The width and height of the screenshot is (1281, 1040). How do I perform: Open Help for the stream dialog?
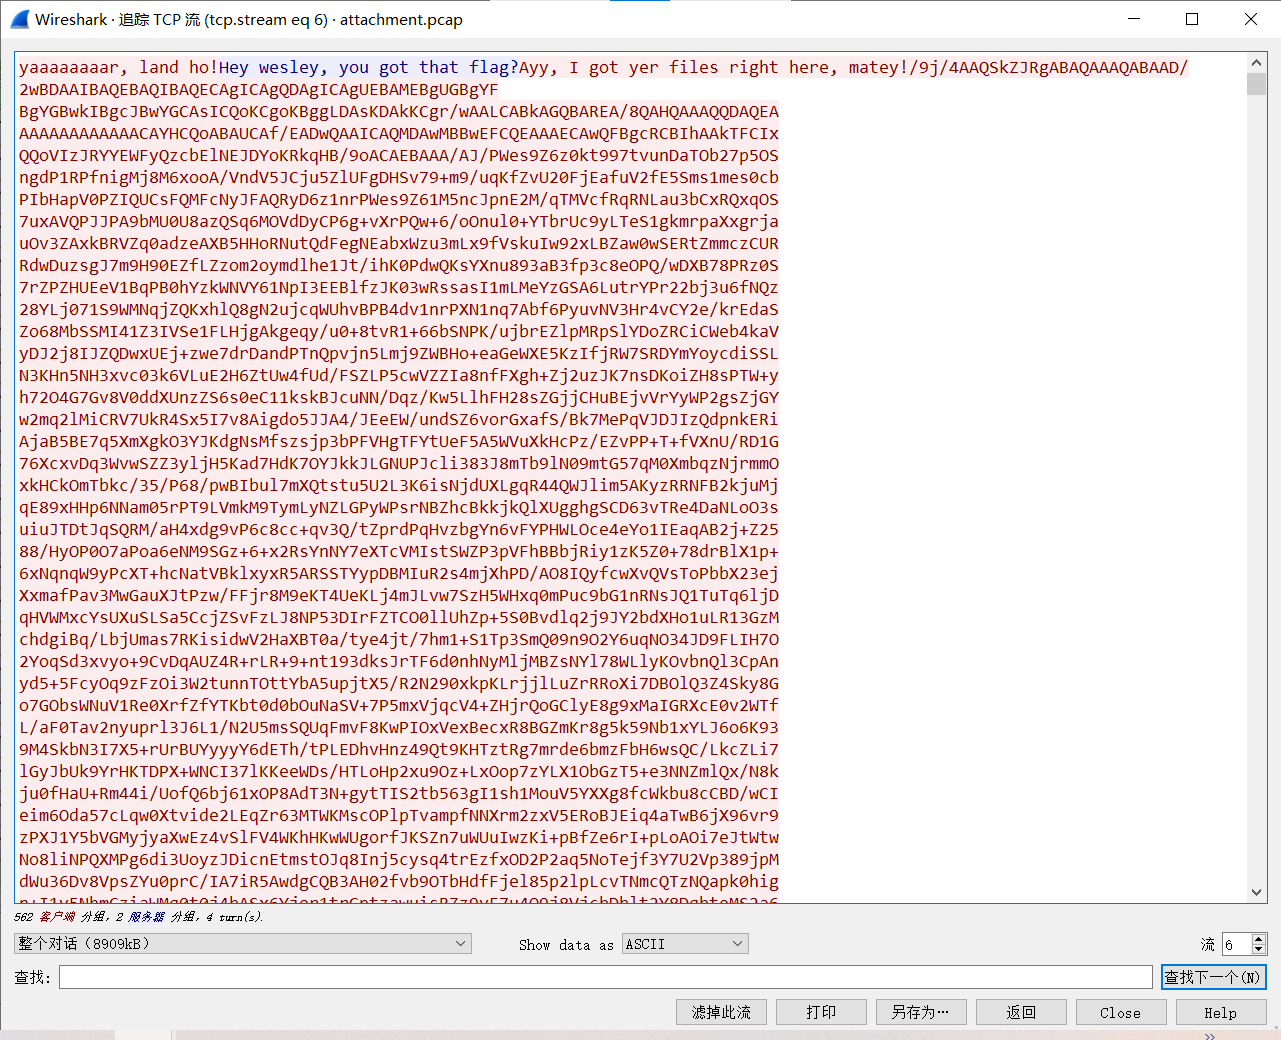click(x=1220, y=1012)
